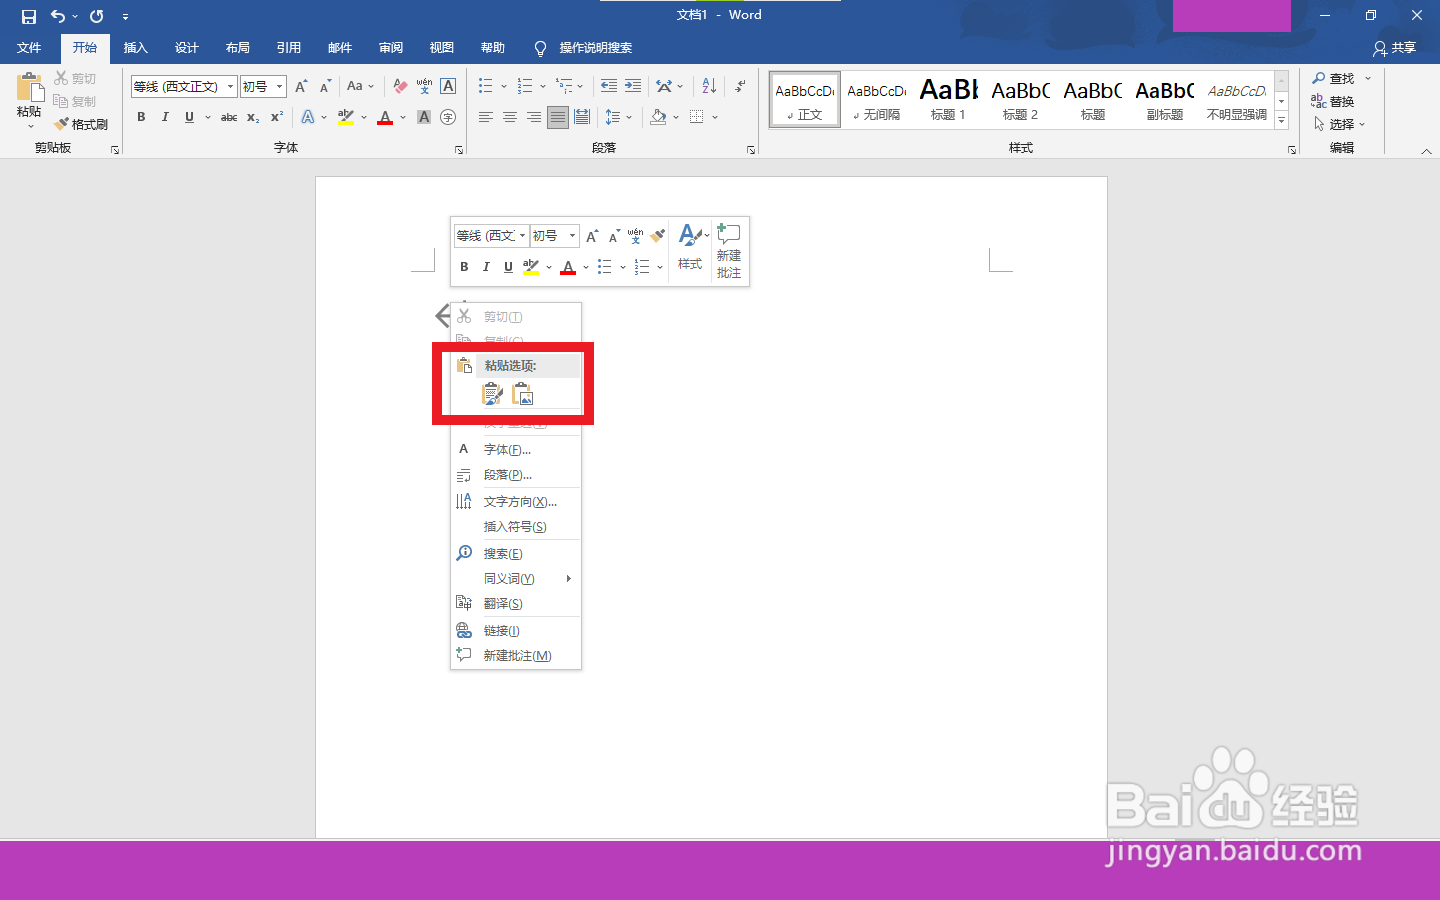Viewport: 1440px width, 900px height.
Task: Switch to the 插入 tab
Action: [x=135, y=48]
